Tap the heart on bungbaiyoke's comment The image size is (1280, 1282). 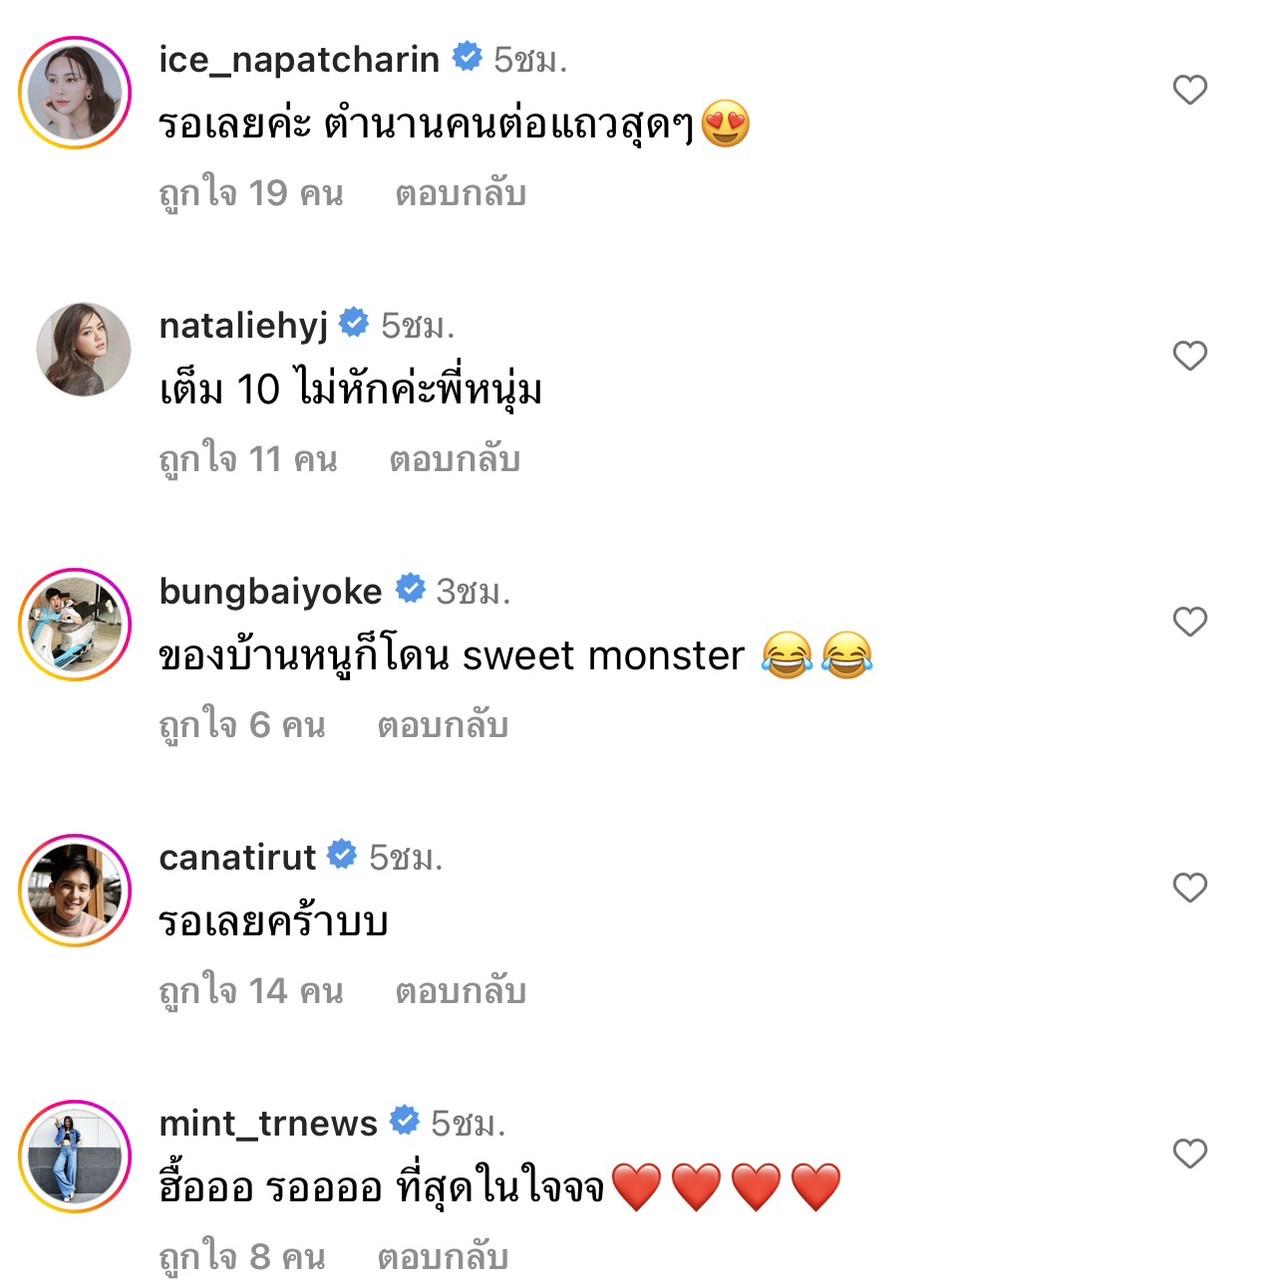1189,622
